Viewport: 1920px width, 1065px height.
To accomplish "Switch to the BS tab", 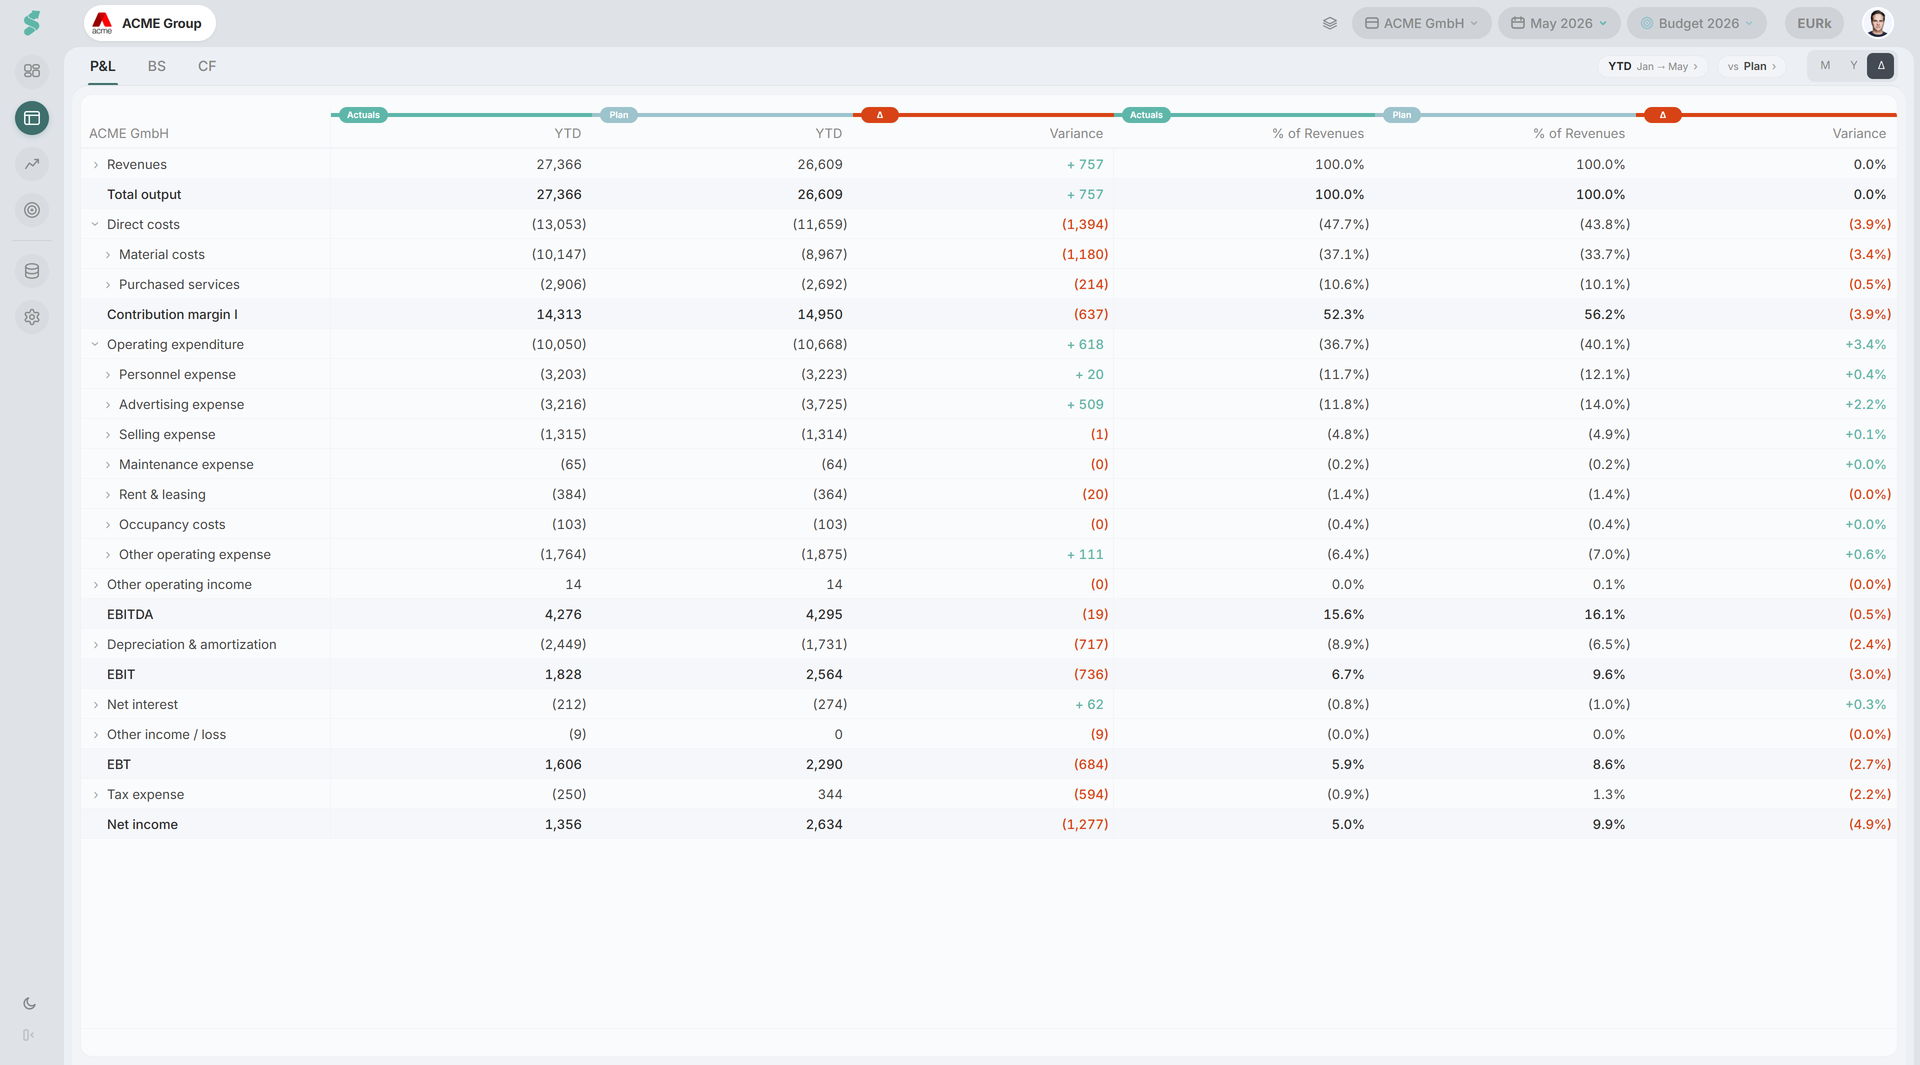I will [157, 66].
